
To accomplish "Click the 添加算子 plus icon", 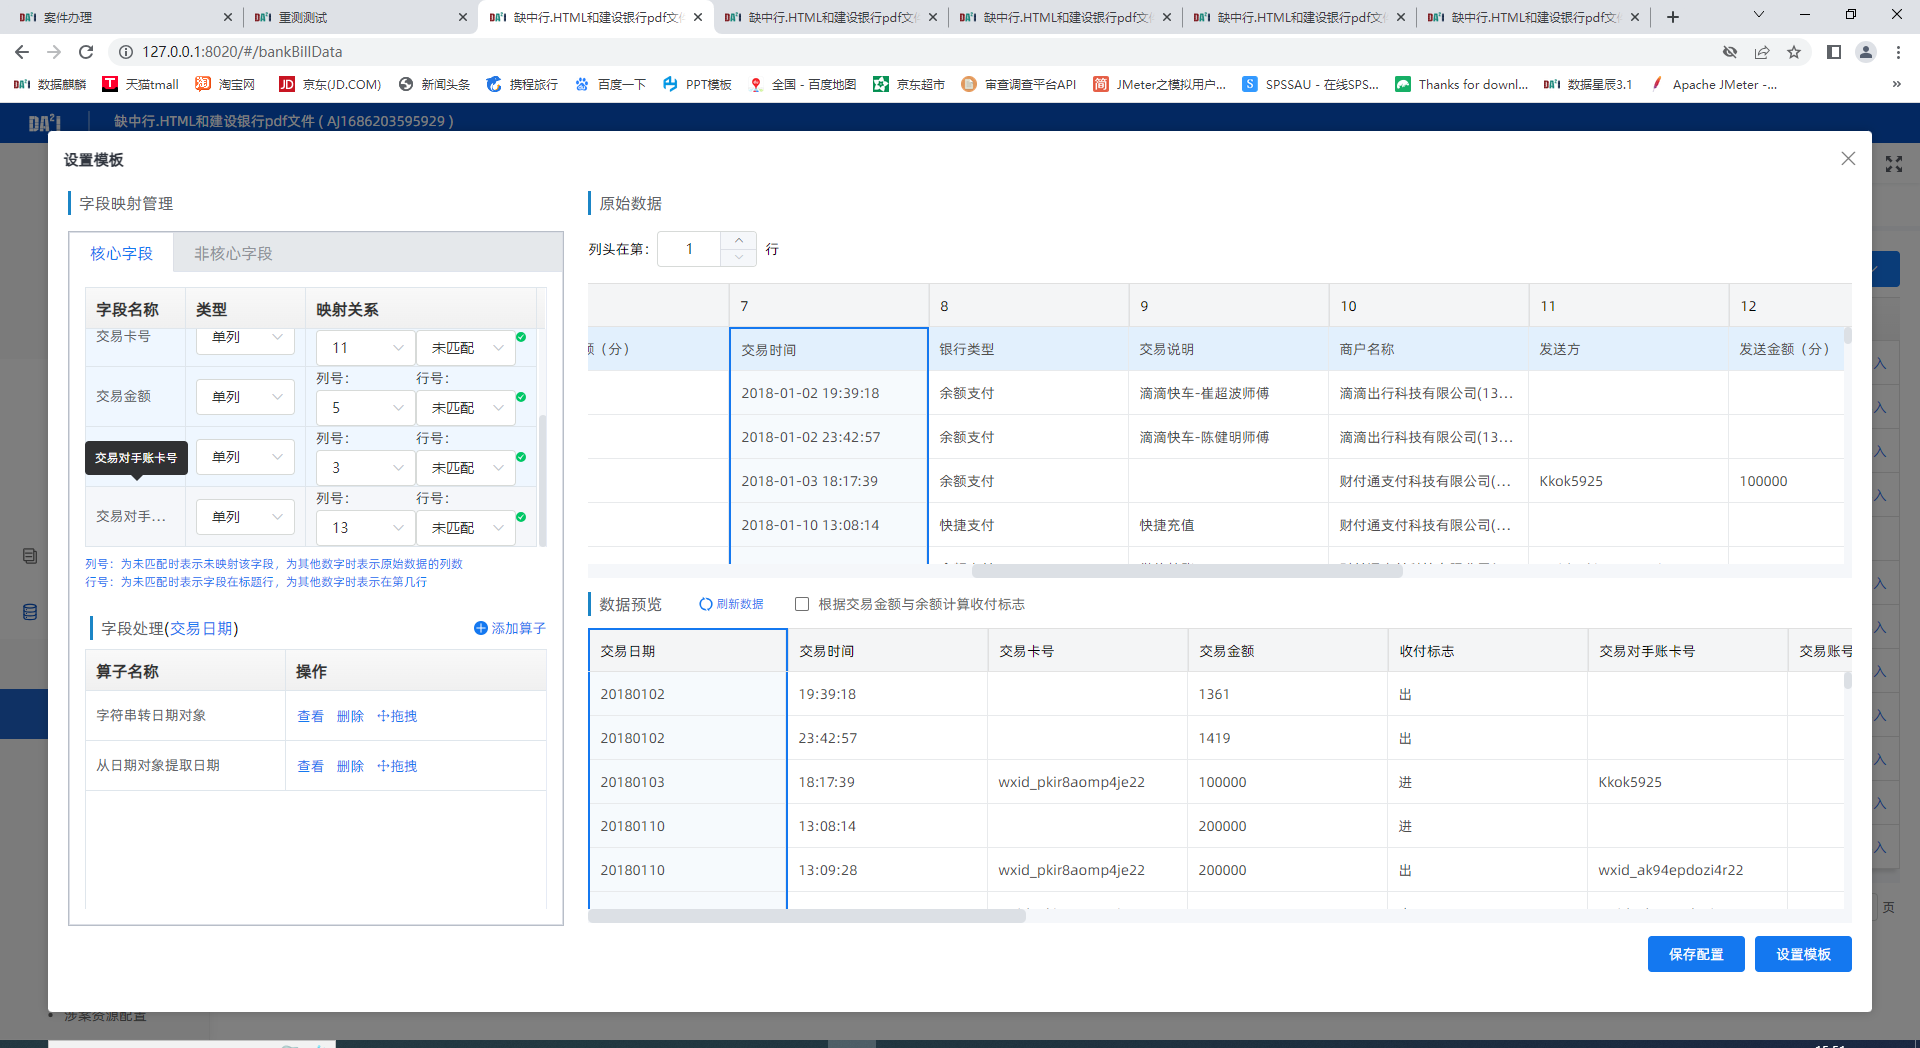I will click(480, 628).
